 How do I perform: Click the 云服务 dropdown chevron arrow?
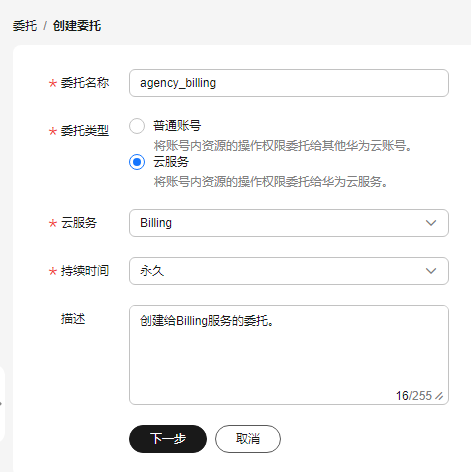431,223
